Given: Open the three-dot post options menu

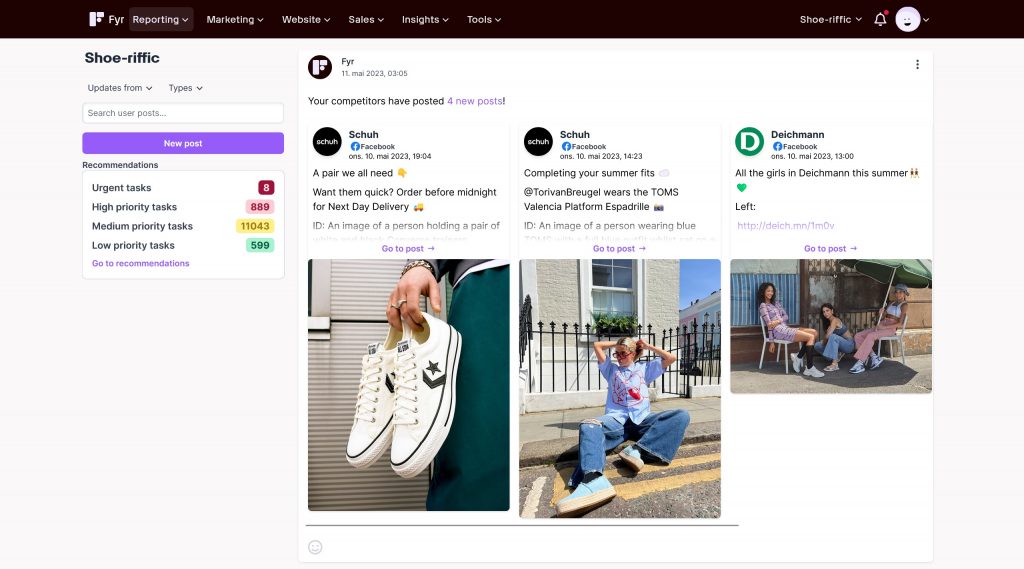Looking at the screenshot, I should (x=917, y=64).
